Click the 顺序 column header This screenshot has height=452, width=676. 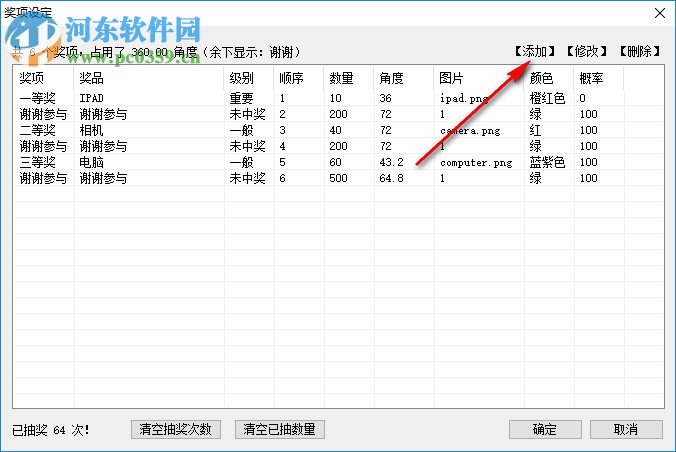299,78
